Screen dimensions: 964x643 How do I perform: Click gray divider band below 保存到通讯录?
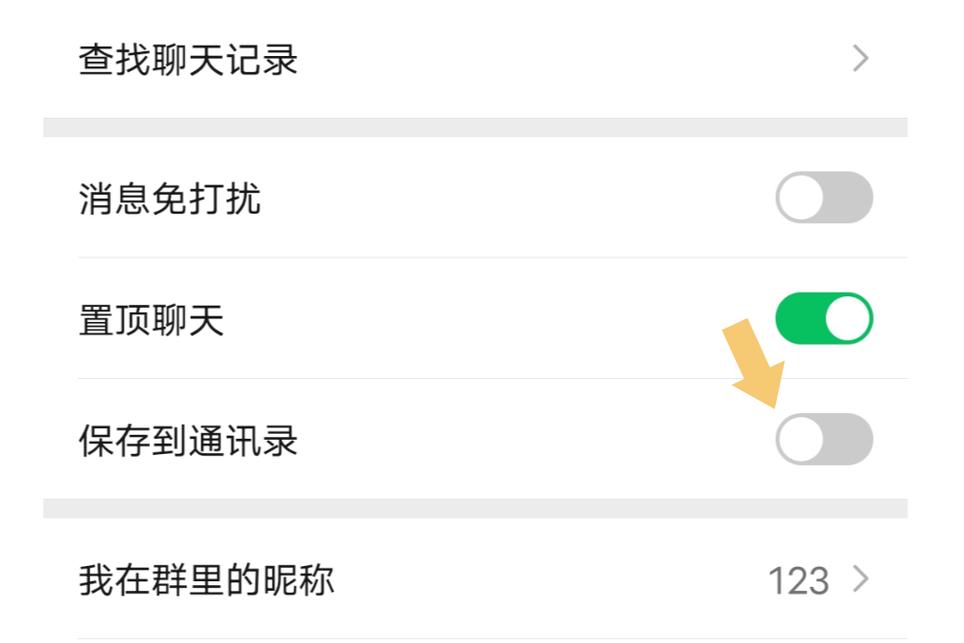pyautogui.click(x=475, y=508)
